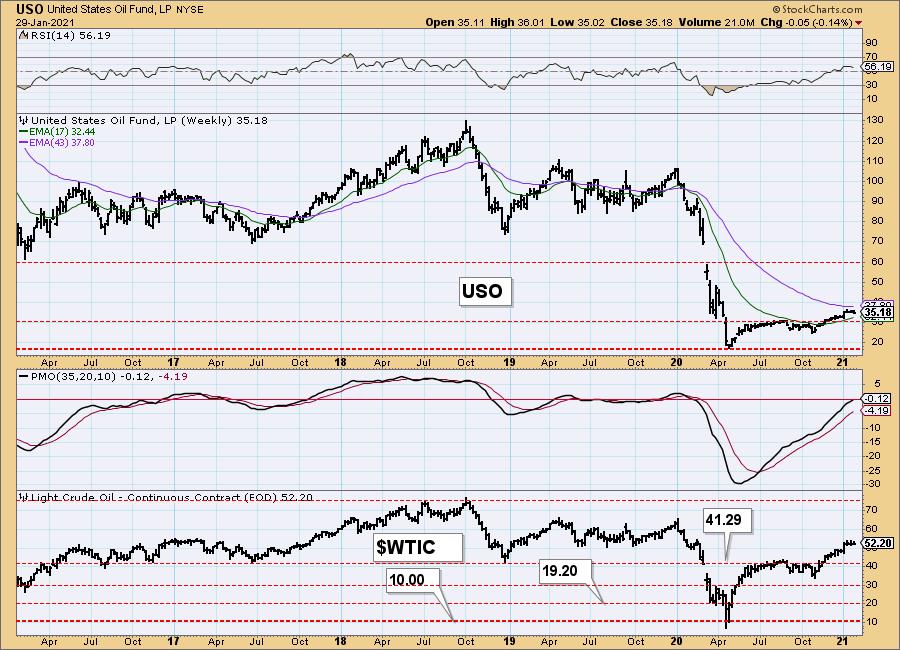Click the Close 35.18 header value

pos(642,22)
